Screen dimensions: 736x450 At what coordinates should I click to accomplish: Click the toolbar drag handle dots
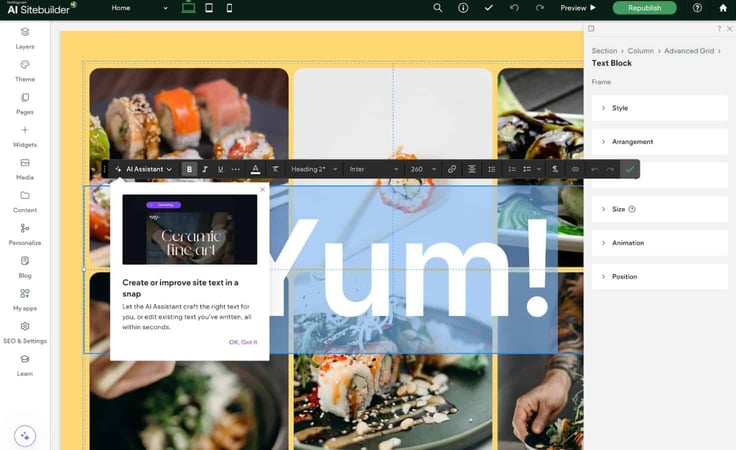coord(105,169)
